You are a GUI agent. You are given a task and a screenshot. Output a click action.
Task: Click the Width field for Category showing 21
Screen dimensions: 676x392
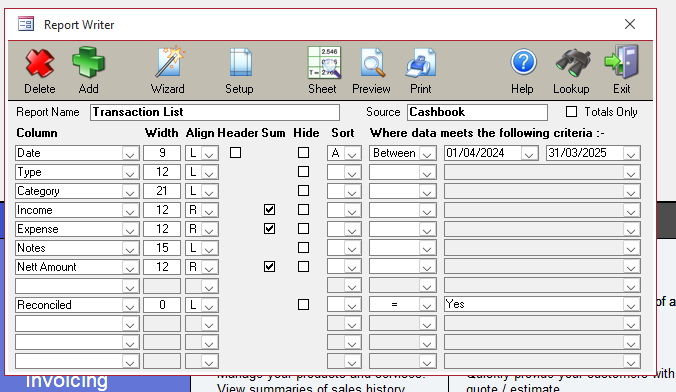pyautogui.click(x=162, y=191)
